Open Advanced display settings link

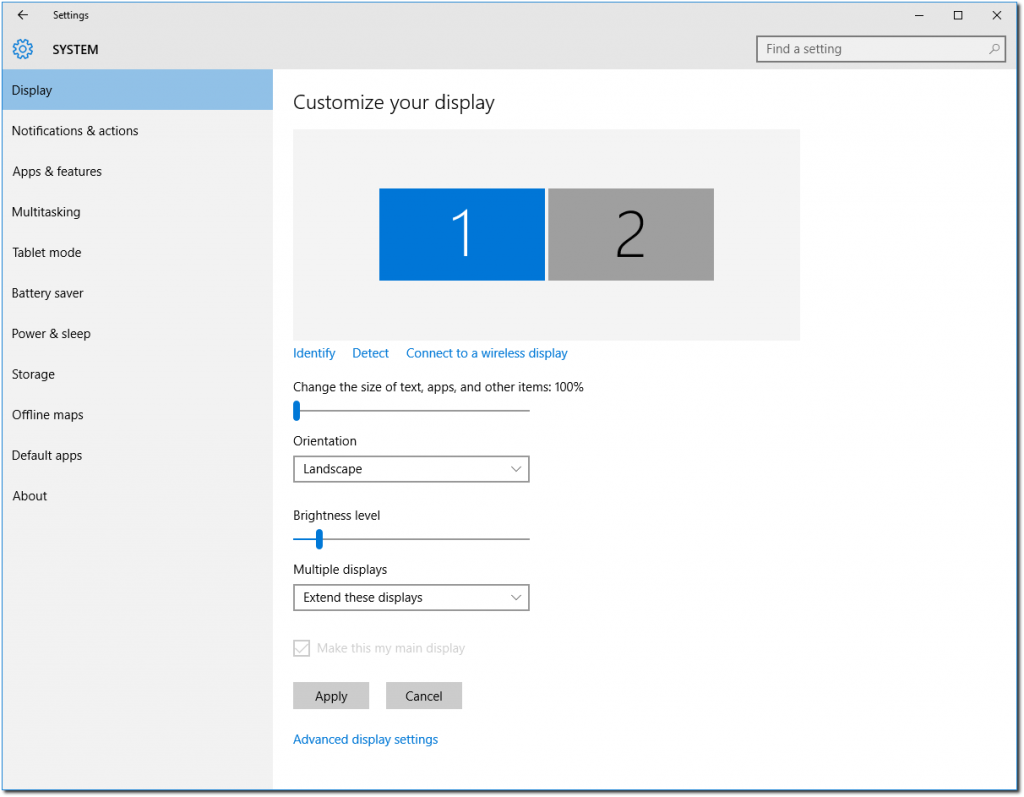coord(365,740)
